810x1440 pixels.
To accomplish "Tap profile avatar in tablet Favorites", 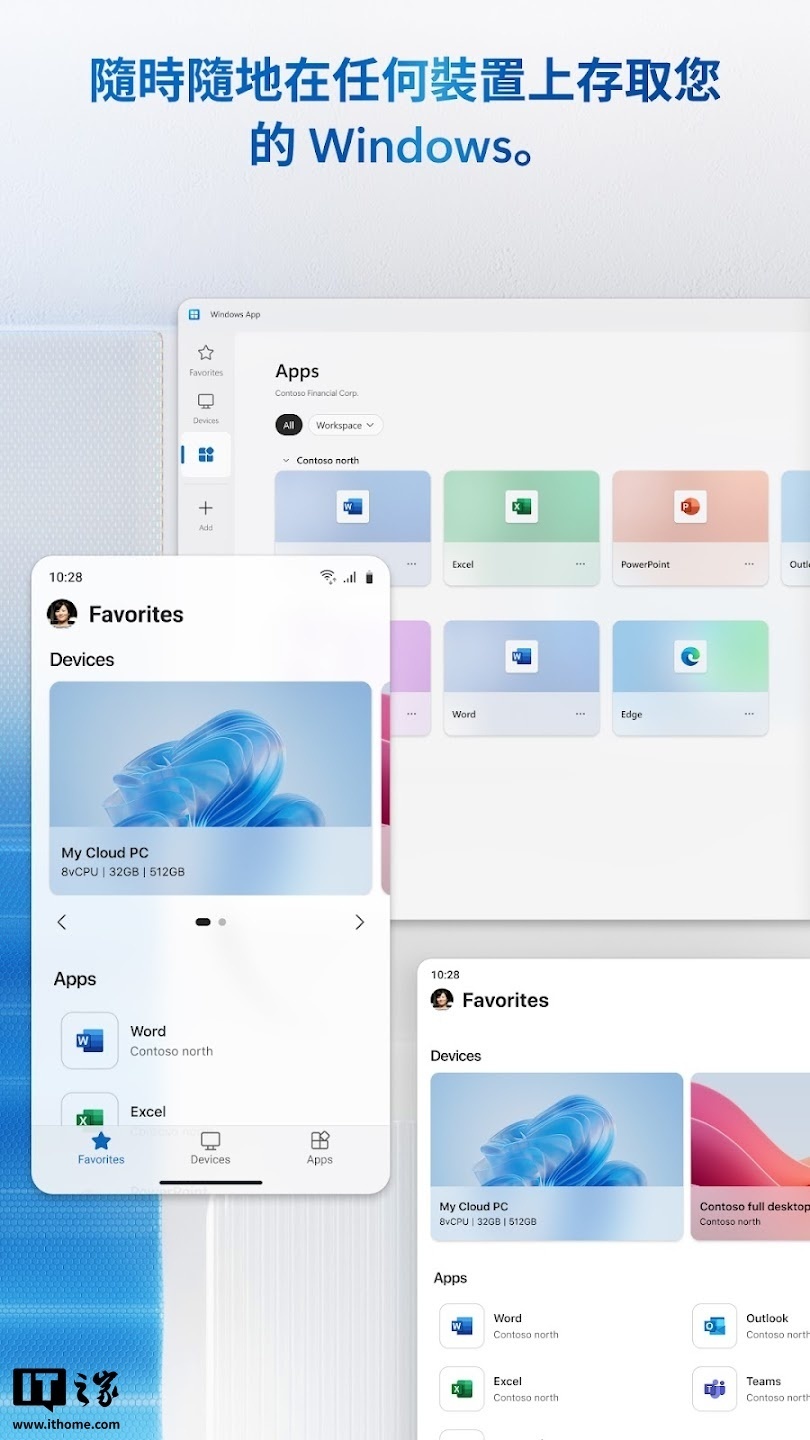I will [442, 1000].
